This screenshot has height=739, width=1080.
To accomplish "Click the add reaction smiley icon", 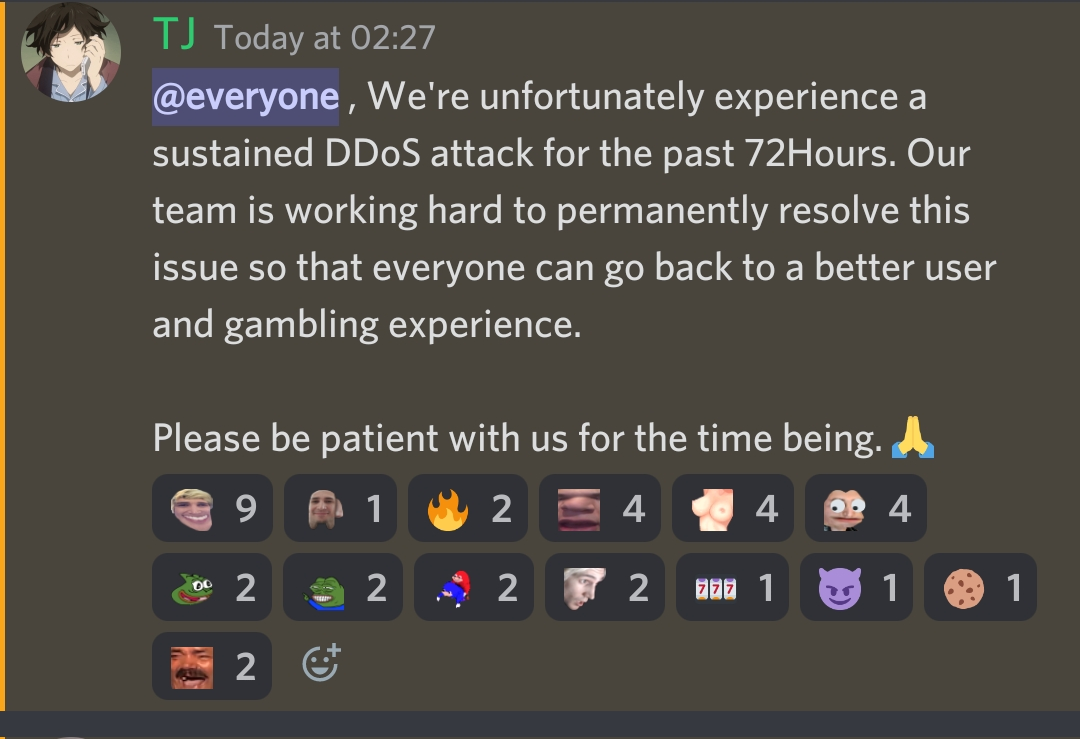I will (x=321, y=663).
